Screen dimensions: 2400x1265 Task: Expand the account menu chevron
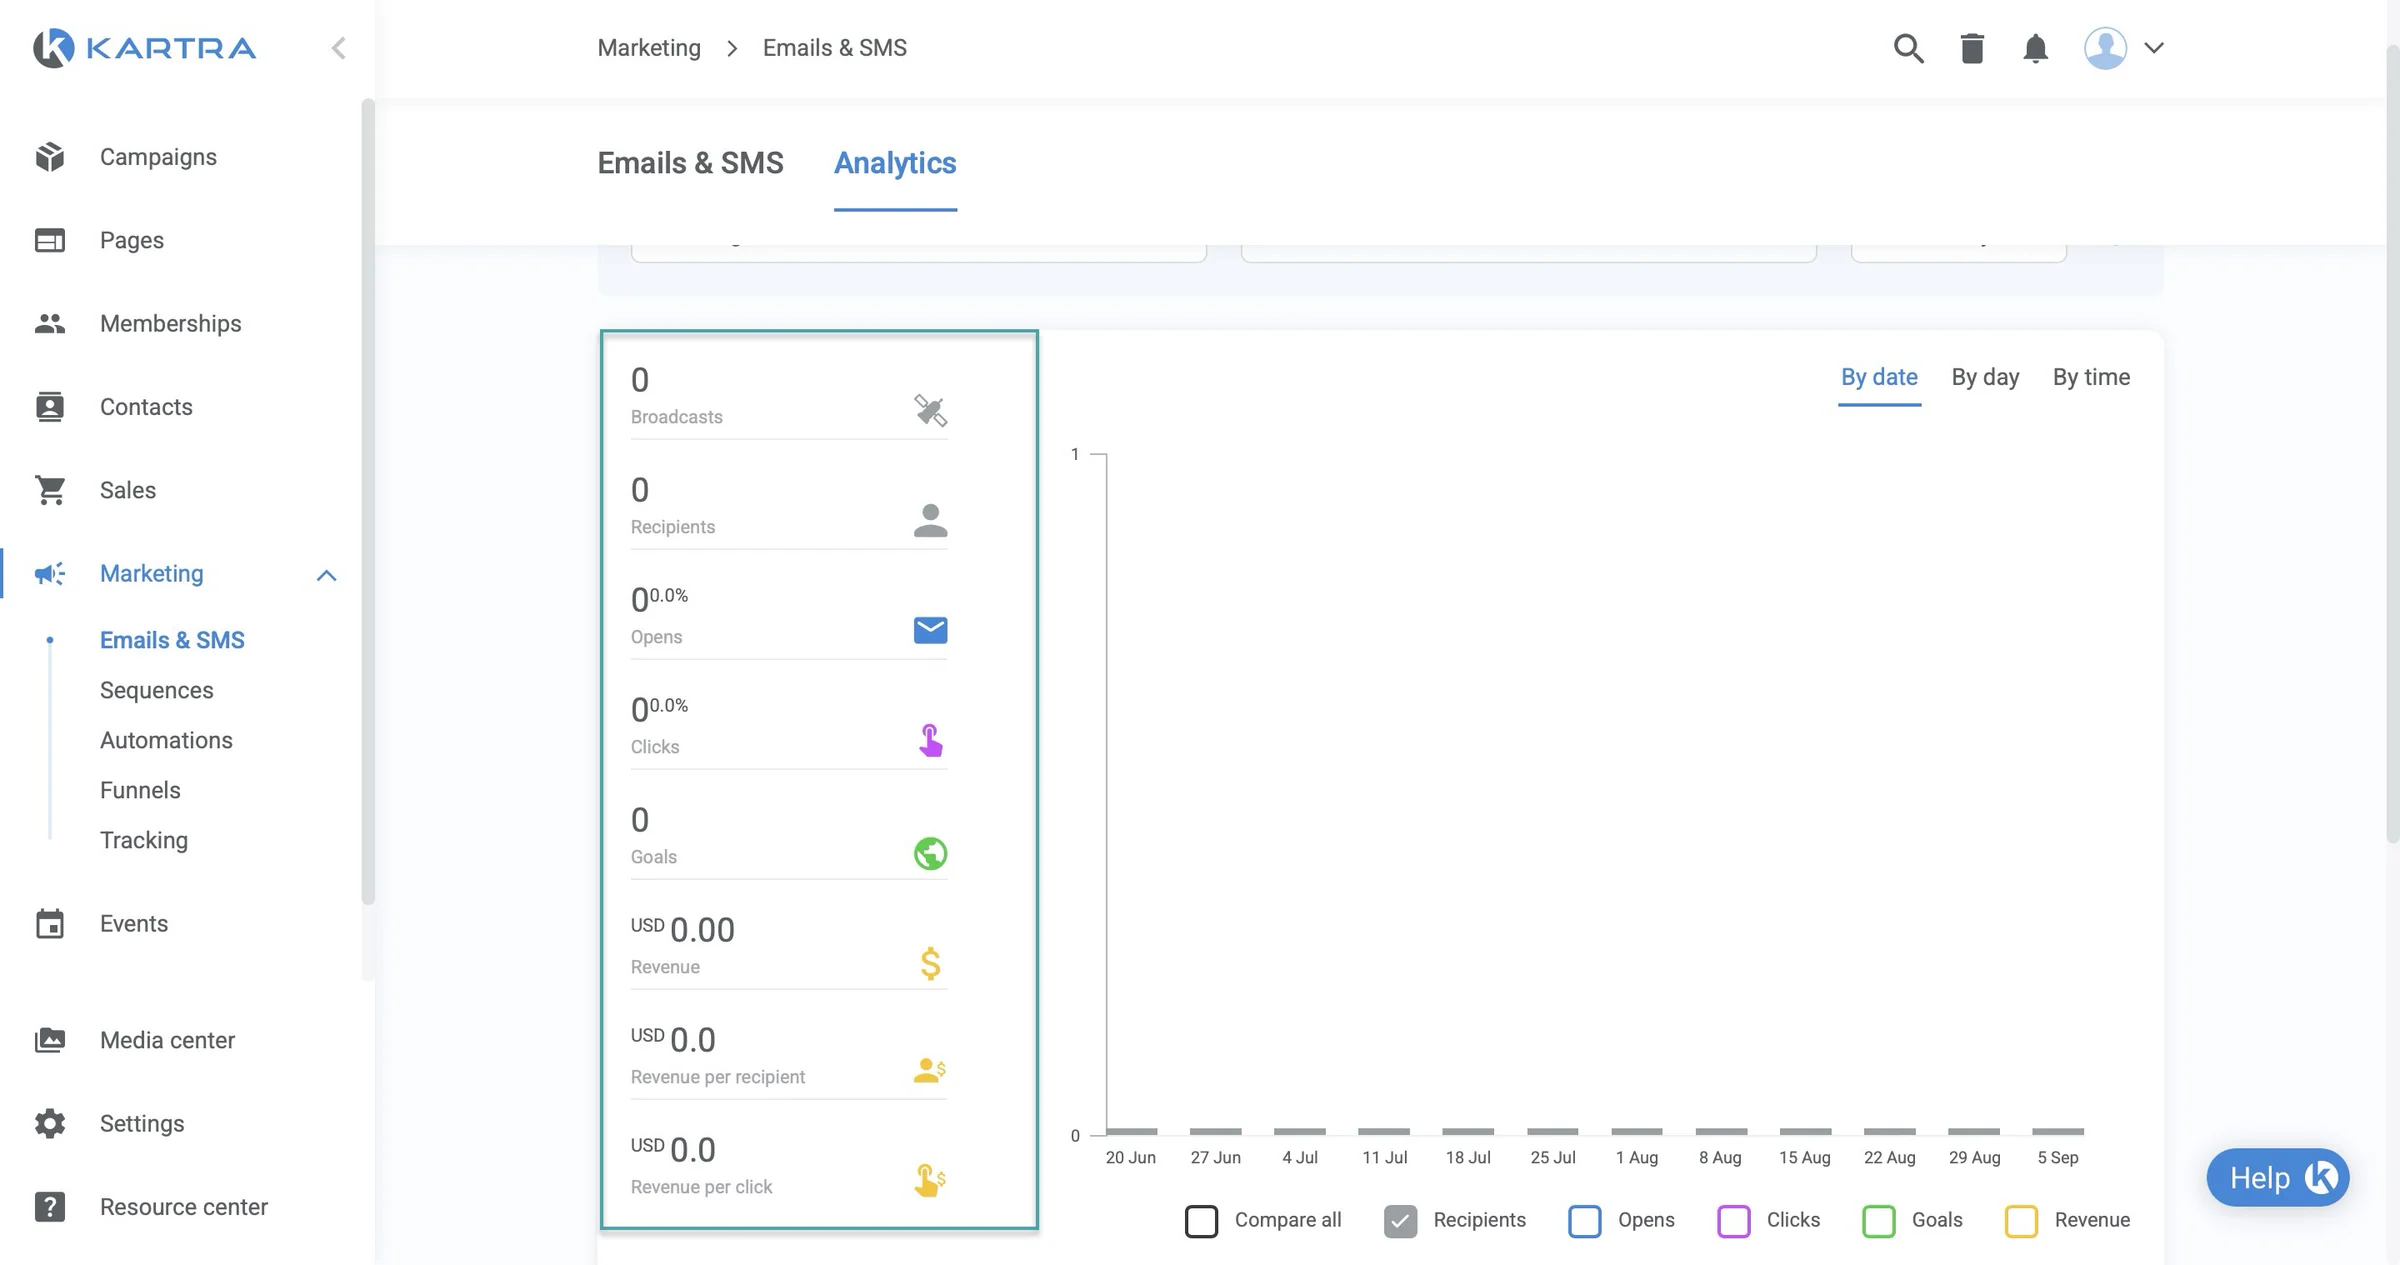(2154, 48)
